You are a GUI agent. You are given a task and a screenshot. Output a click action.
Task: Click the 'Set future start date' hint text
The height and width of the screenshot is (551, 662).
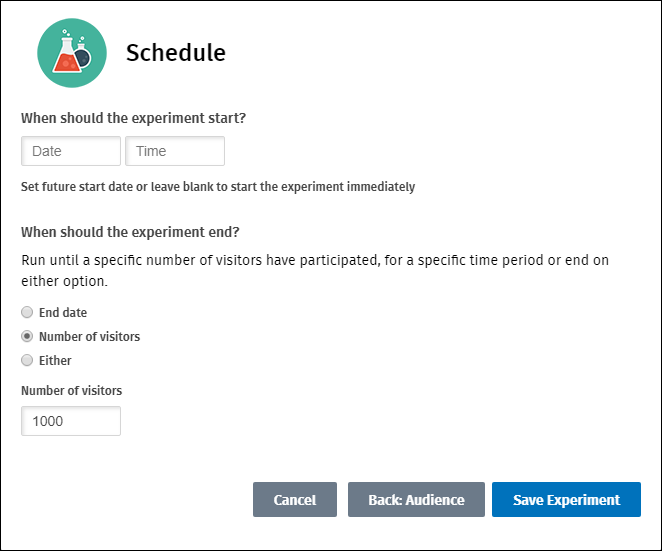tap(218, 187)
